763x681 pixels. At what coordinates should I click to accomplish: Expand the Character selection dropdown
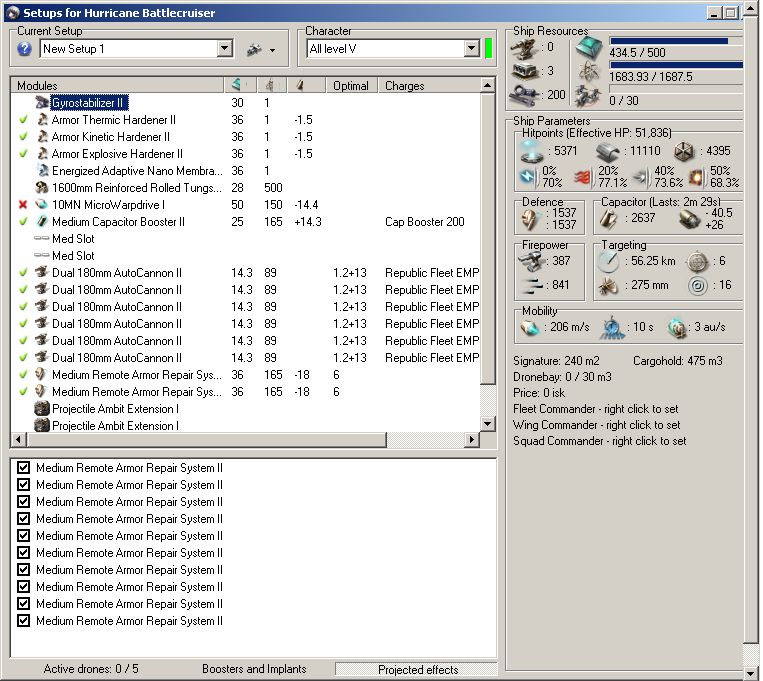(471, 49)
